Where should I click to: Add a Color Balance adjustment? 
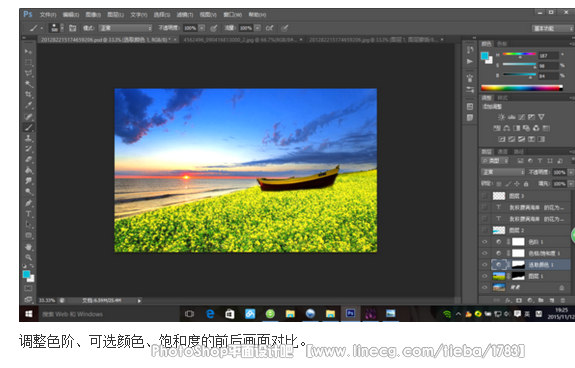(507, 128)
